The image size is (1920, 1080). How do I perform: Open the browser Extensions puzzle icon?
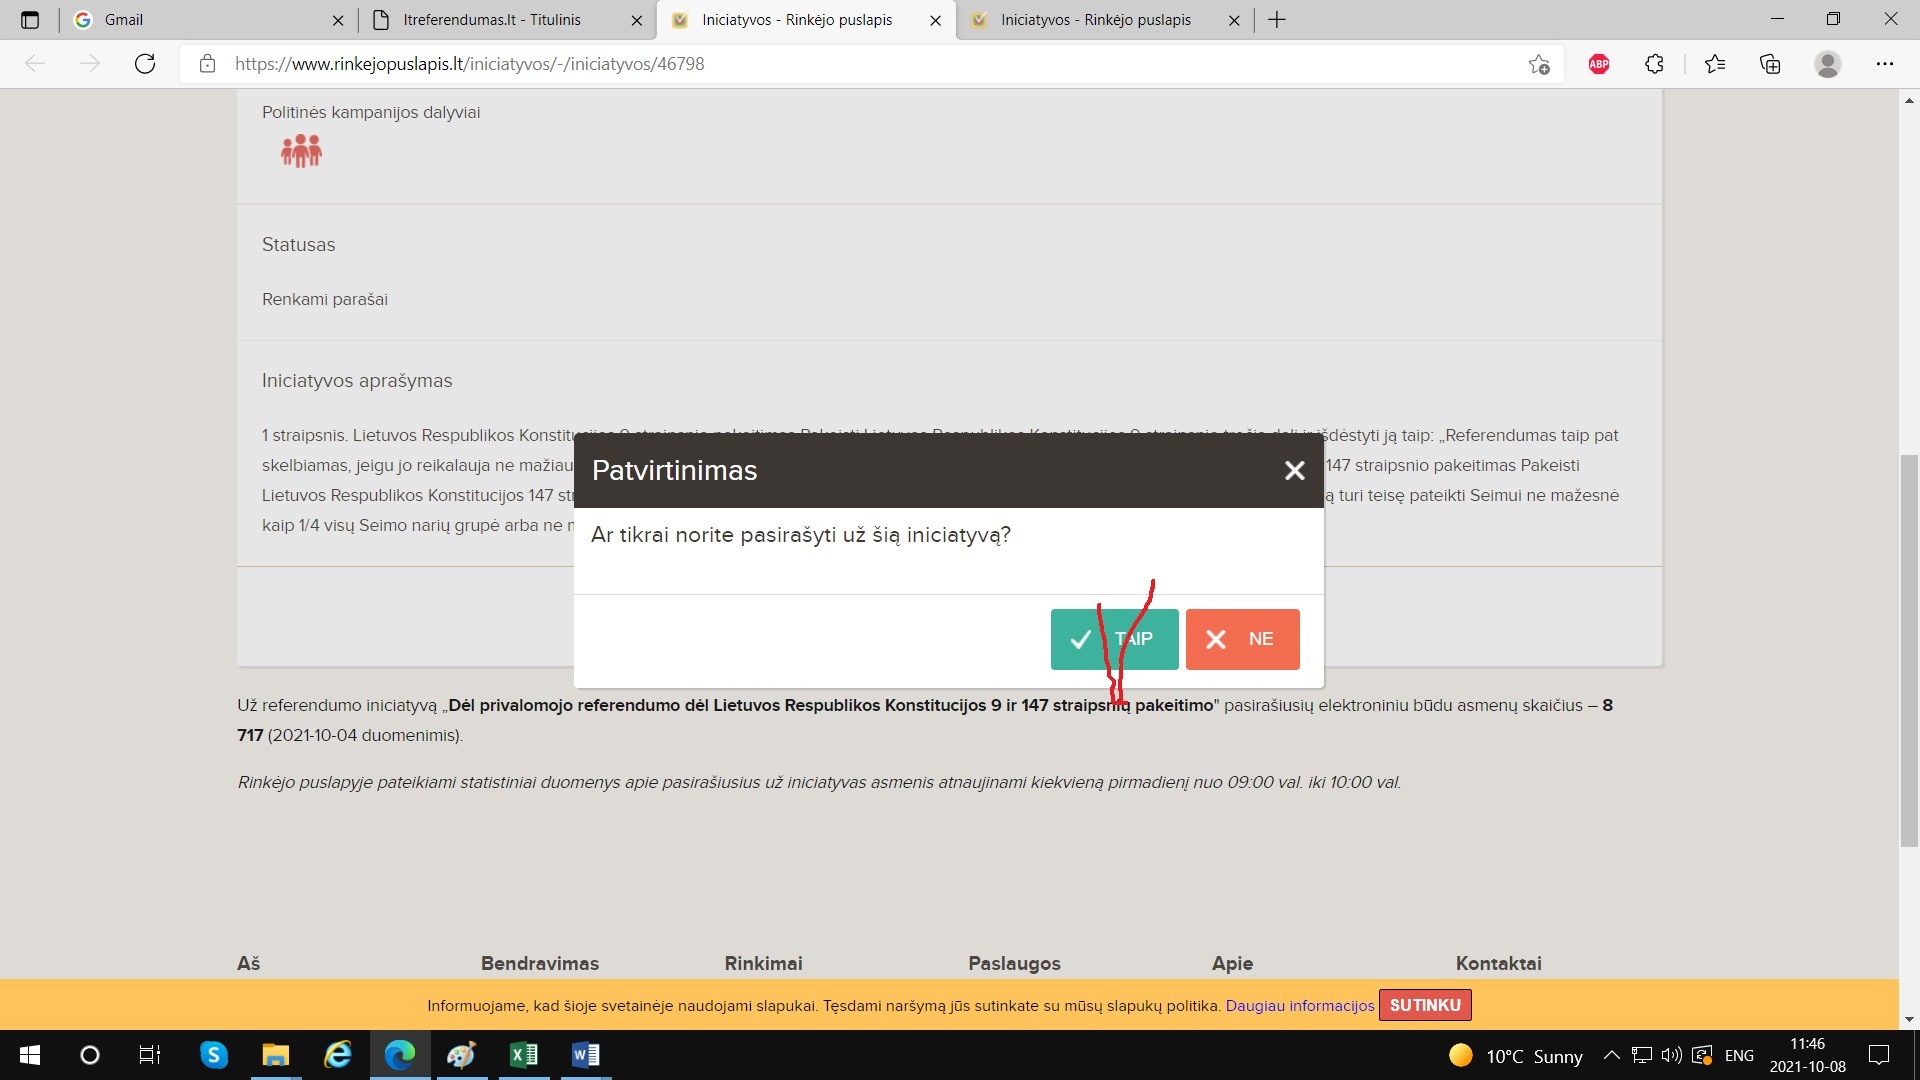pos(1654,64)
